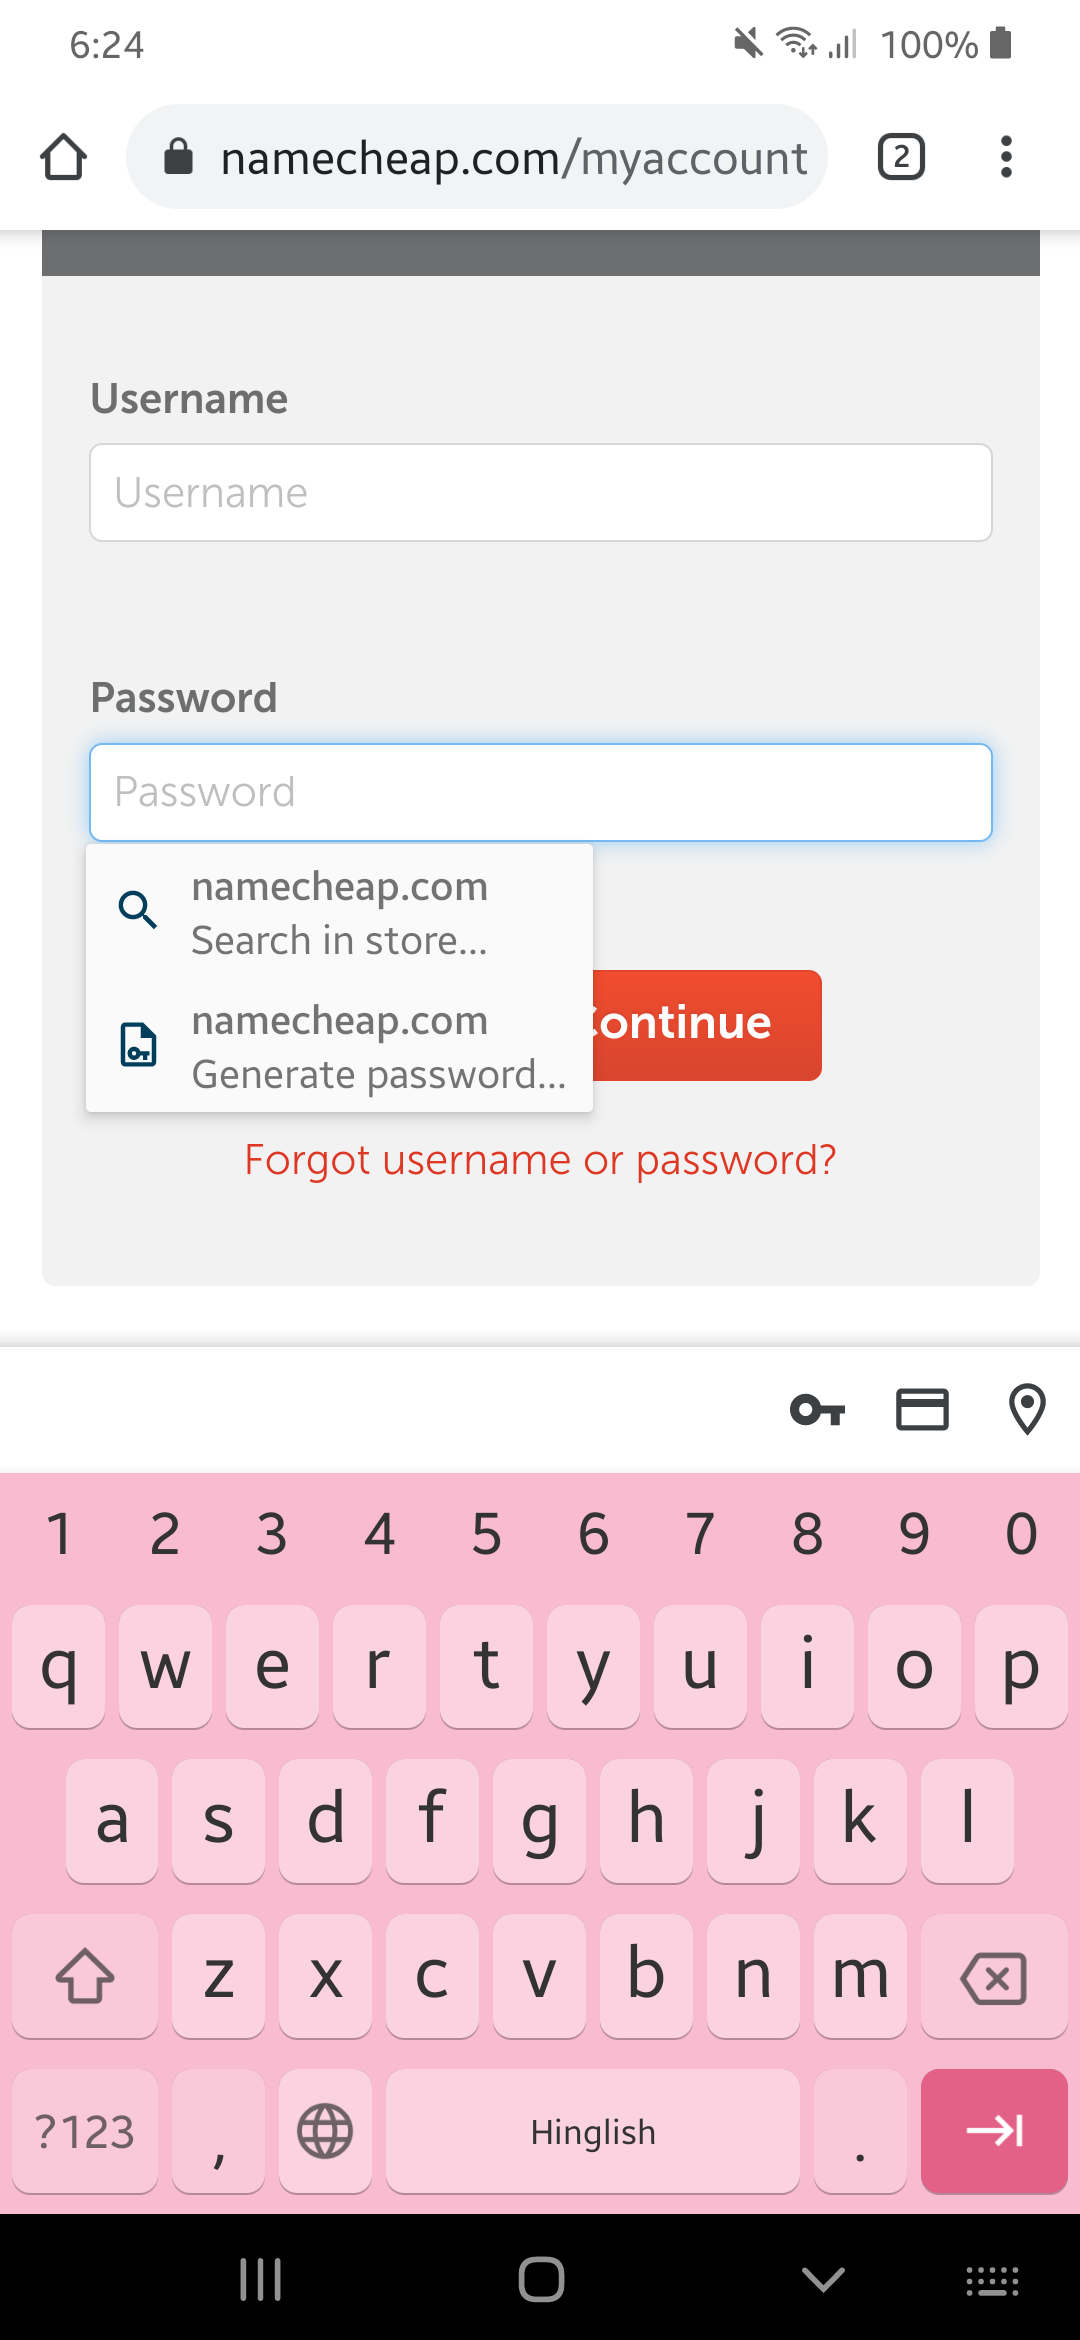
Task: Toggle Shift key on keyboard
Action: click(x=85, y=1978)
